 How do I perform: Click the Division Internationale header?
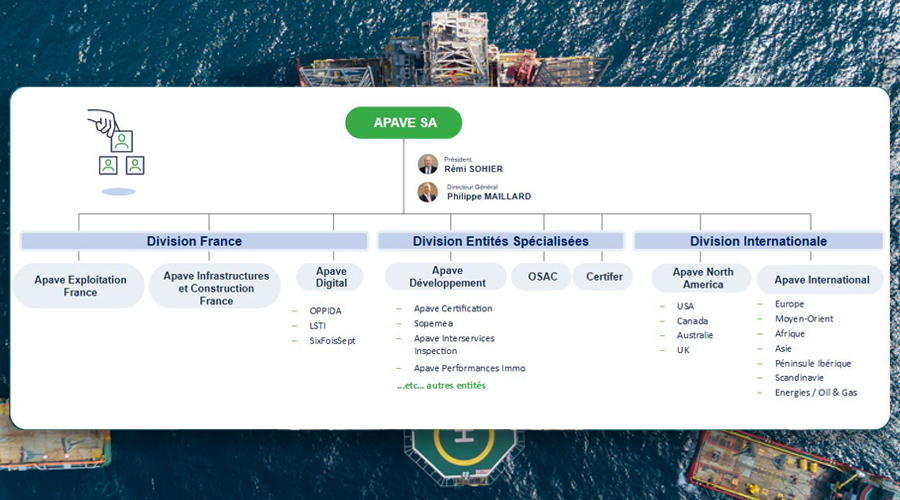[x=758, y=241]
